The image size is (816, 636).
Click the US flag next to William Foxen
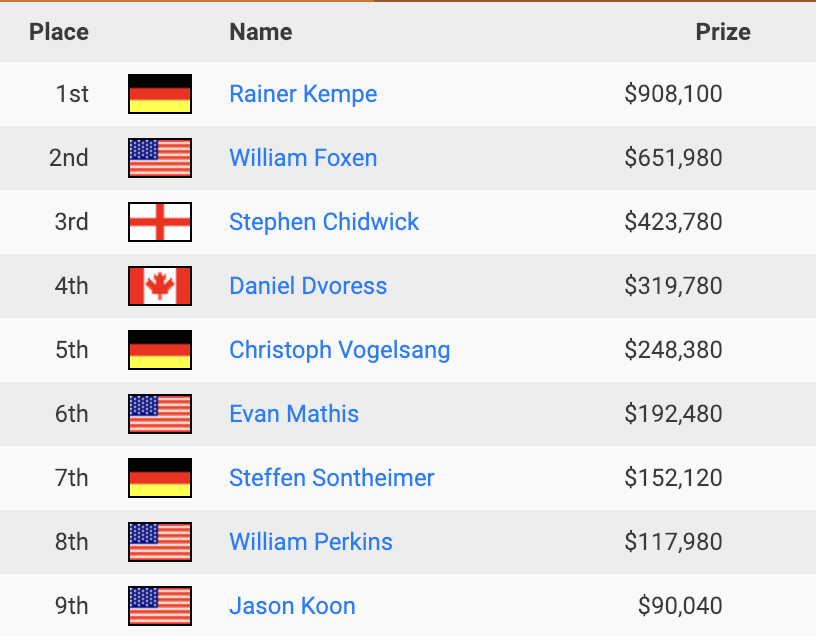[160, 158]
